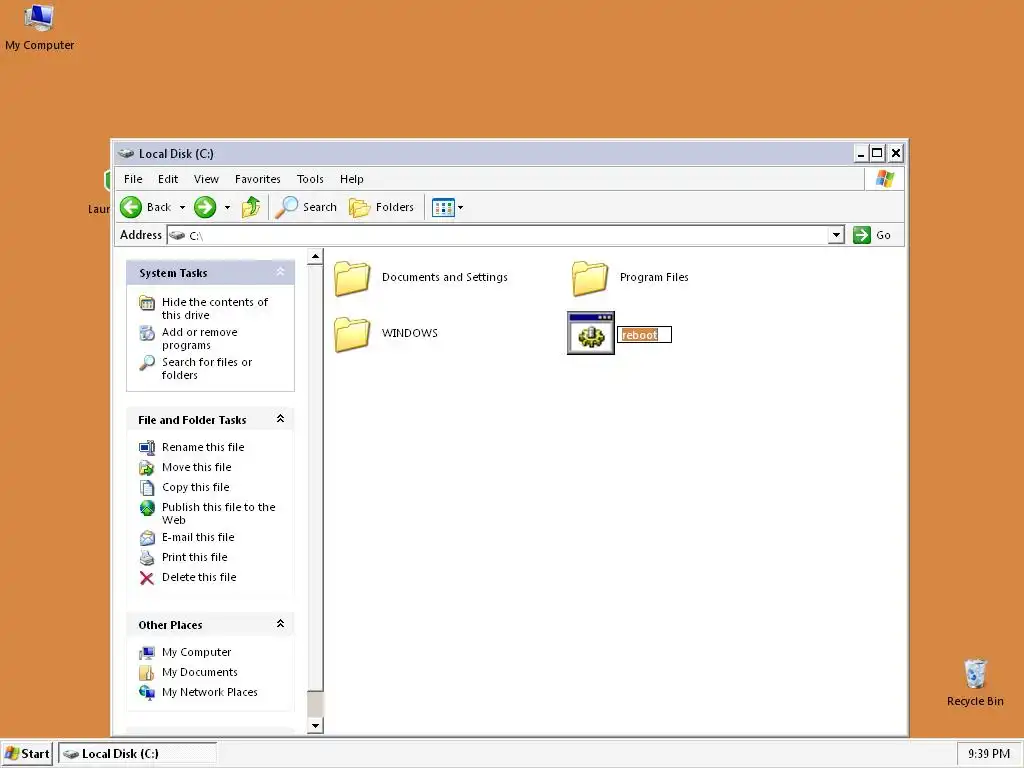Click the My Documents icon in Other Places
This screenshot has height=768, width=1024.
point(147,673)
